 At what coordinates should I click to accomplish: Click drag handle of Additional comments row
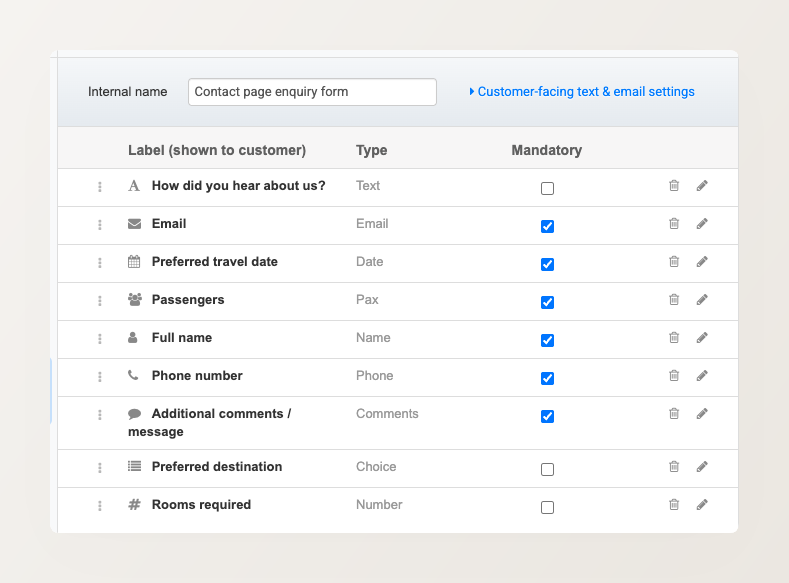click(100, 415)
